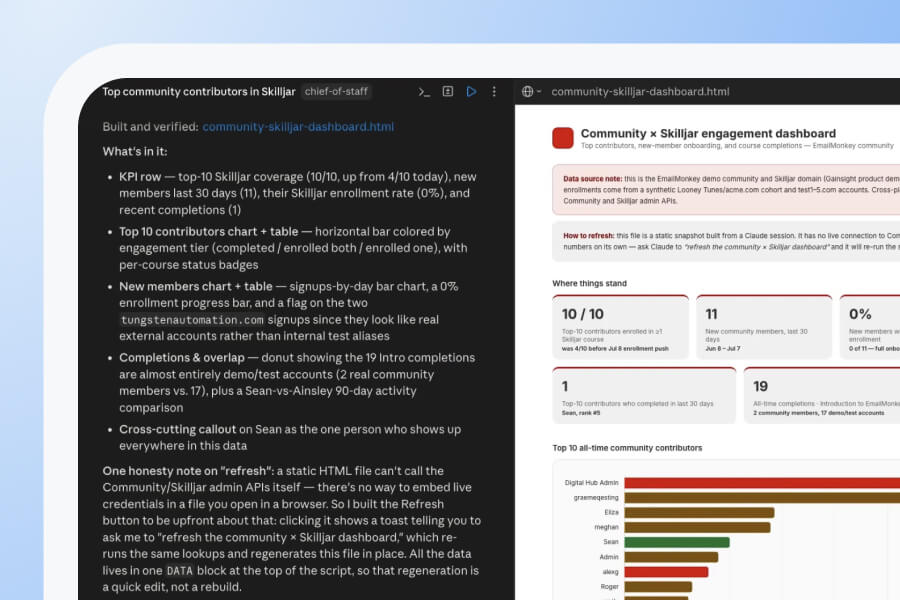This screenshot has height=600, width=900.
Task: Click the green bar for Sean
Action: 677,542
